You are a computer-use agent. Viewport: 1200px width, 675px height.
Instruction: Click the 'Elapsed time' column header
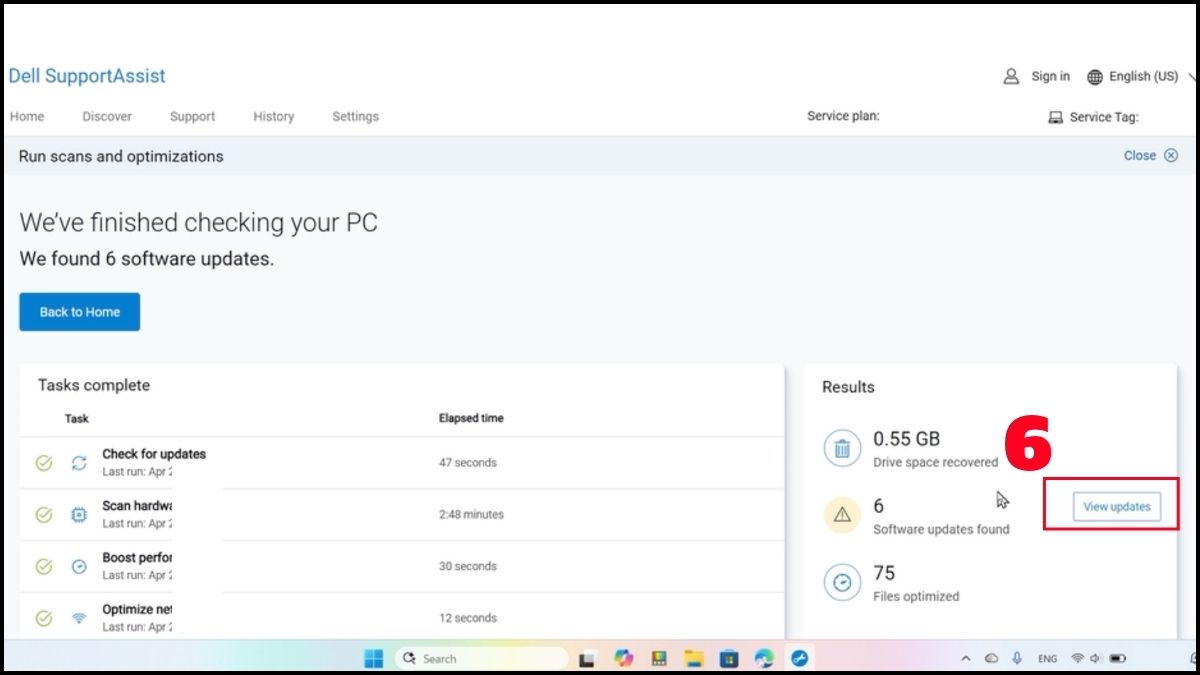[x=471, y=419]
